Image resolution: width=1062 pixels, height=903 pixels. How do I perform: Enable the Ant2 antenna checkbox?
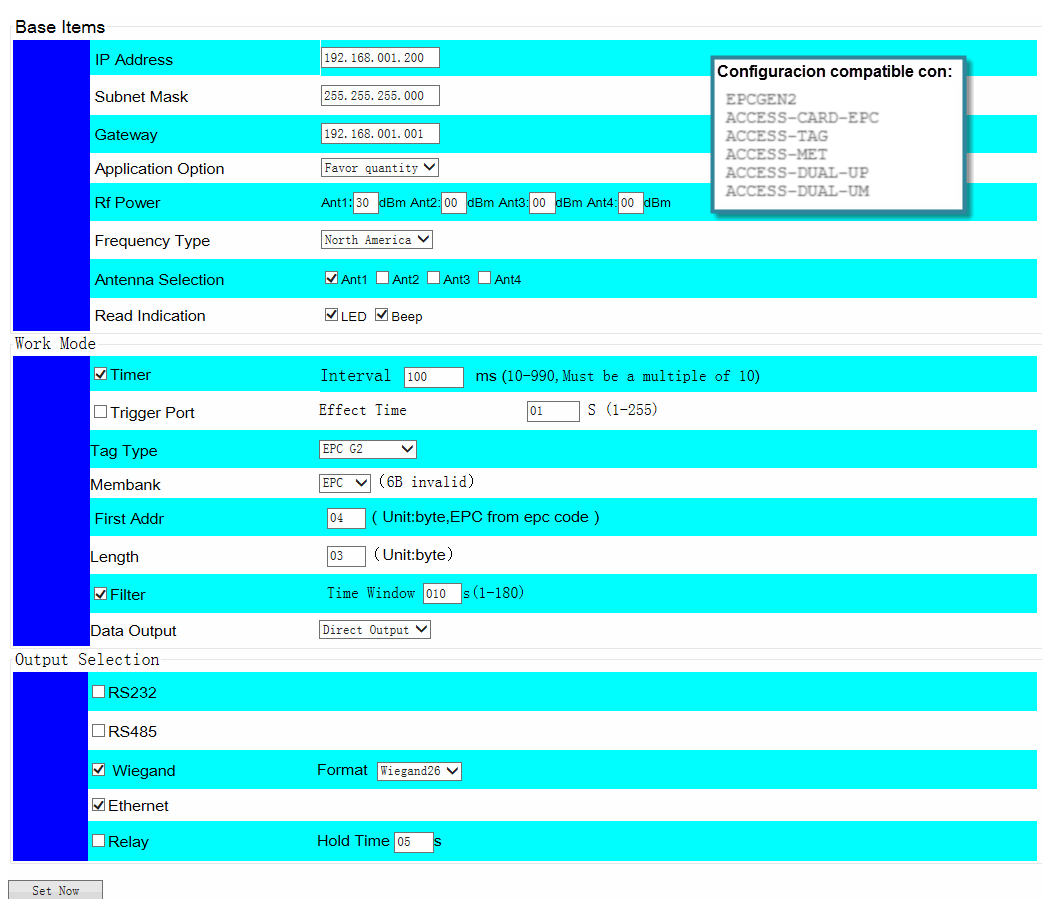[383, 279]
